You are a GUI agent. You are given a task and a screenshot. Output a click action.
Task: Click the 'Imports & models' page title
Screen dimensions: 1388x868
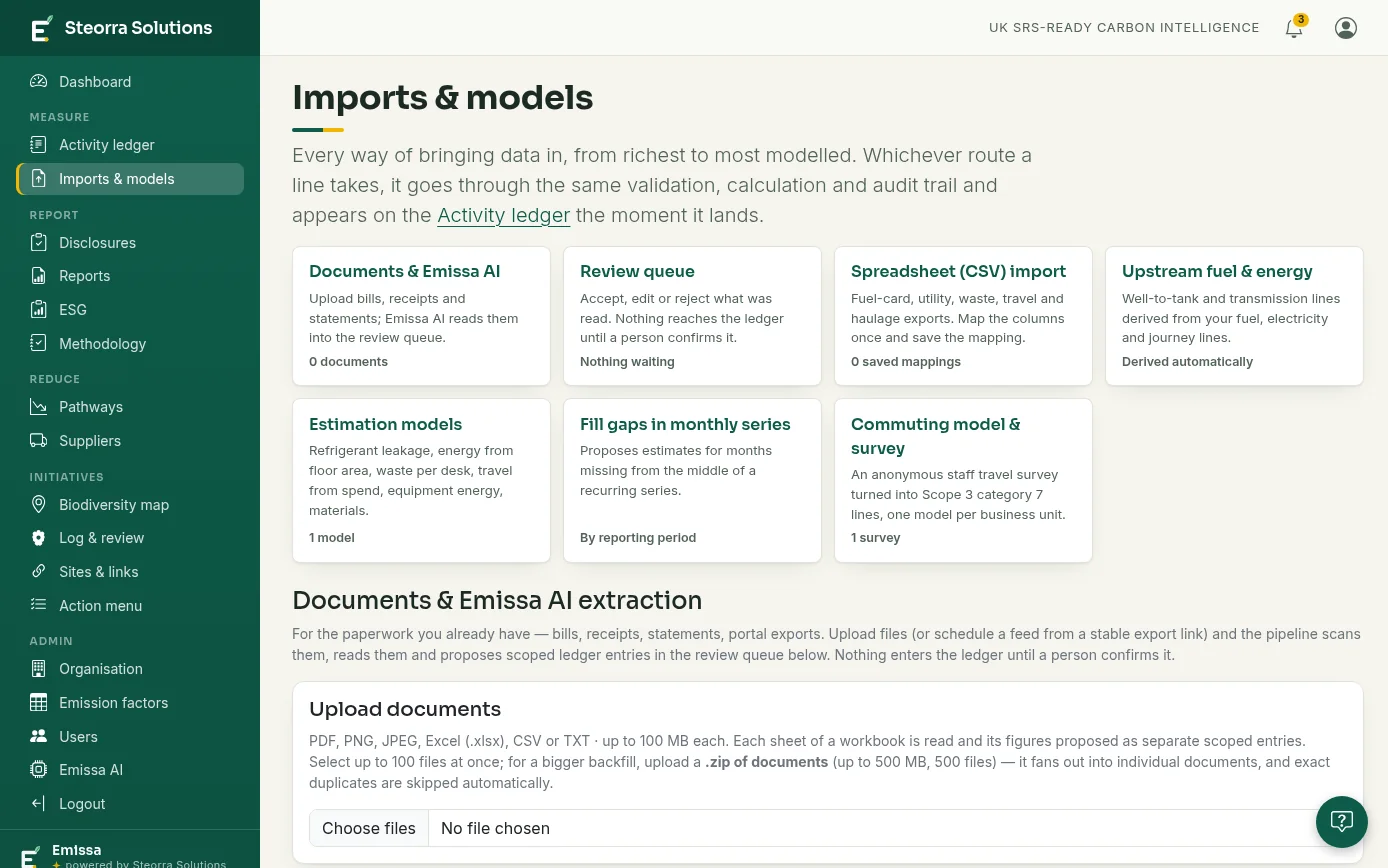point(443,98)
